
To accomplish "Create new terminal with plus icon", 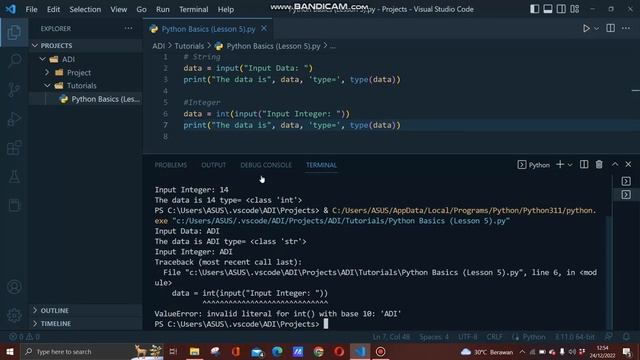I will (x=560, y=164).
